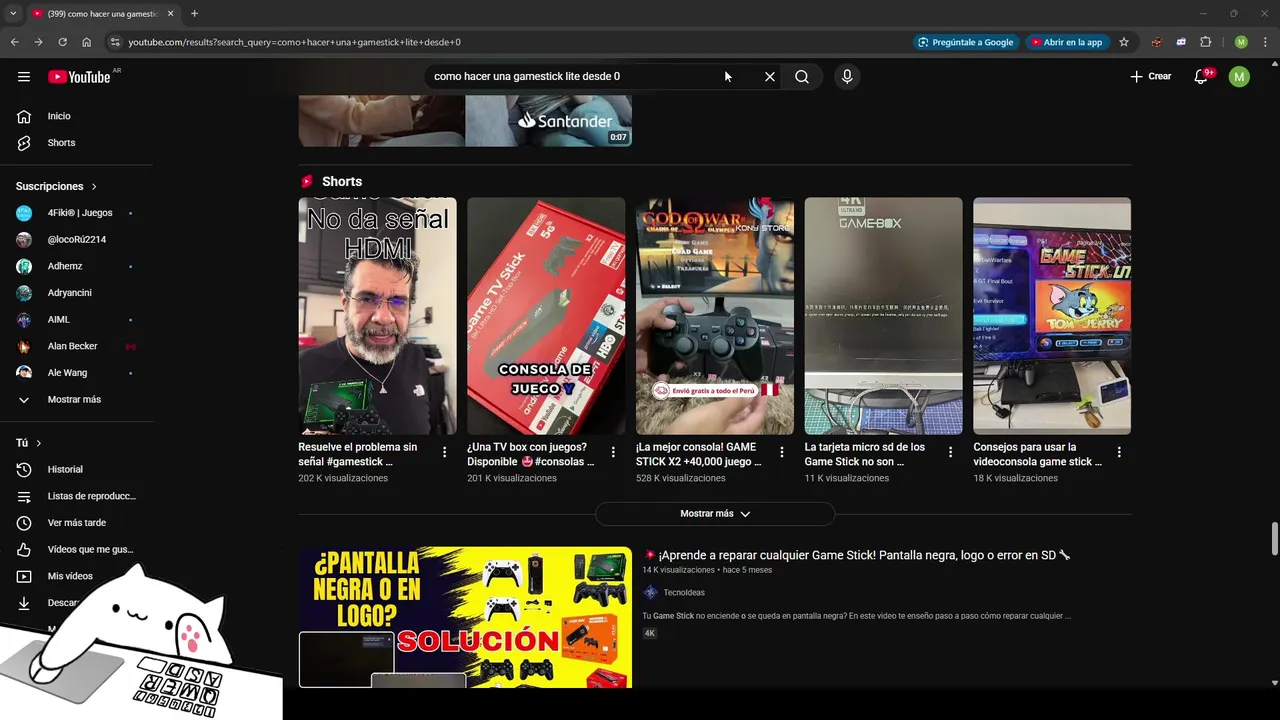
Task: Go to the YouTube logo home
Action: (x=79, y=77)
